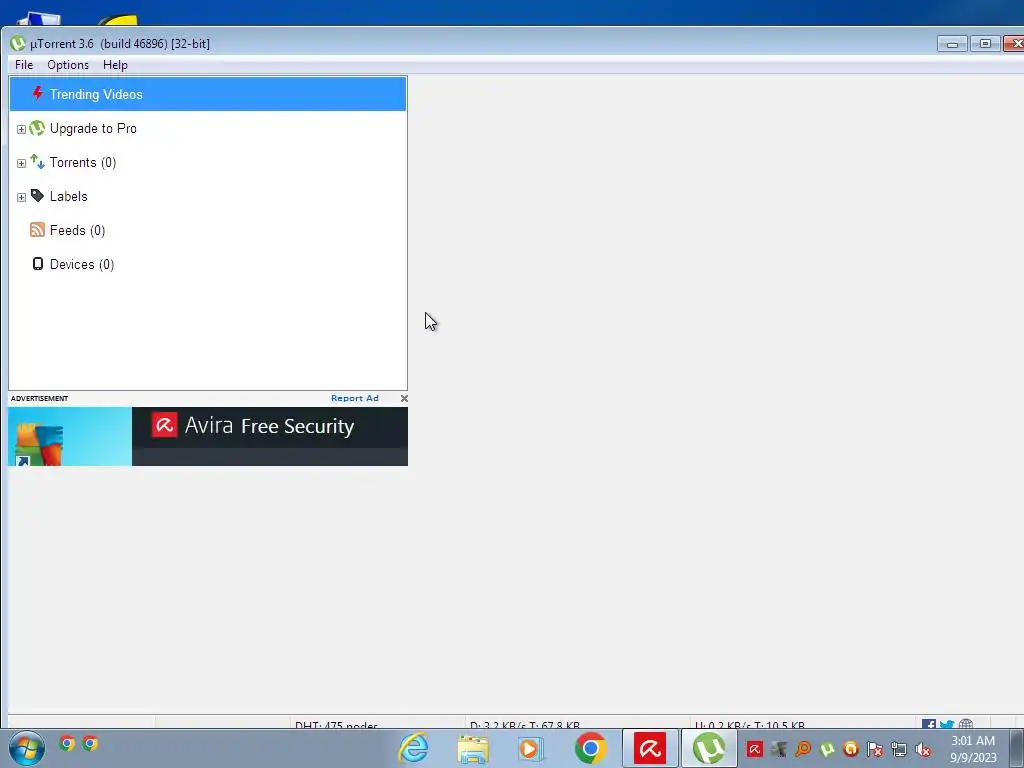This screenshot has height=768, width=1024.
Task: Click the Devices phone icon
Action: click(38, 264)
